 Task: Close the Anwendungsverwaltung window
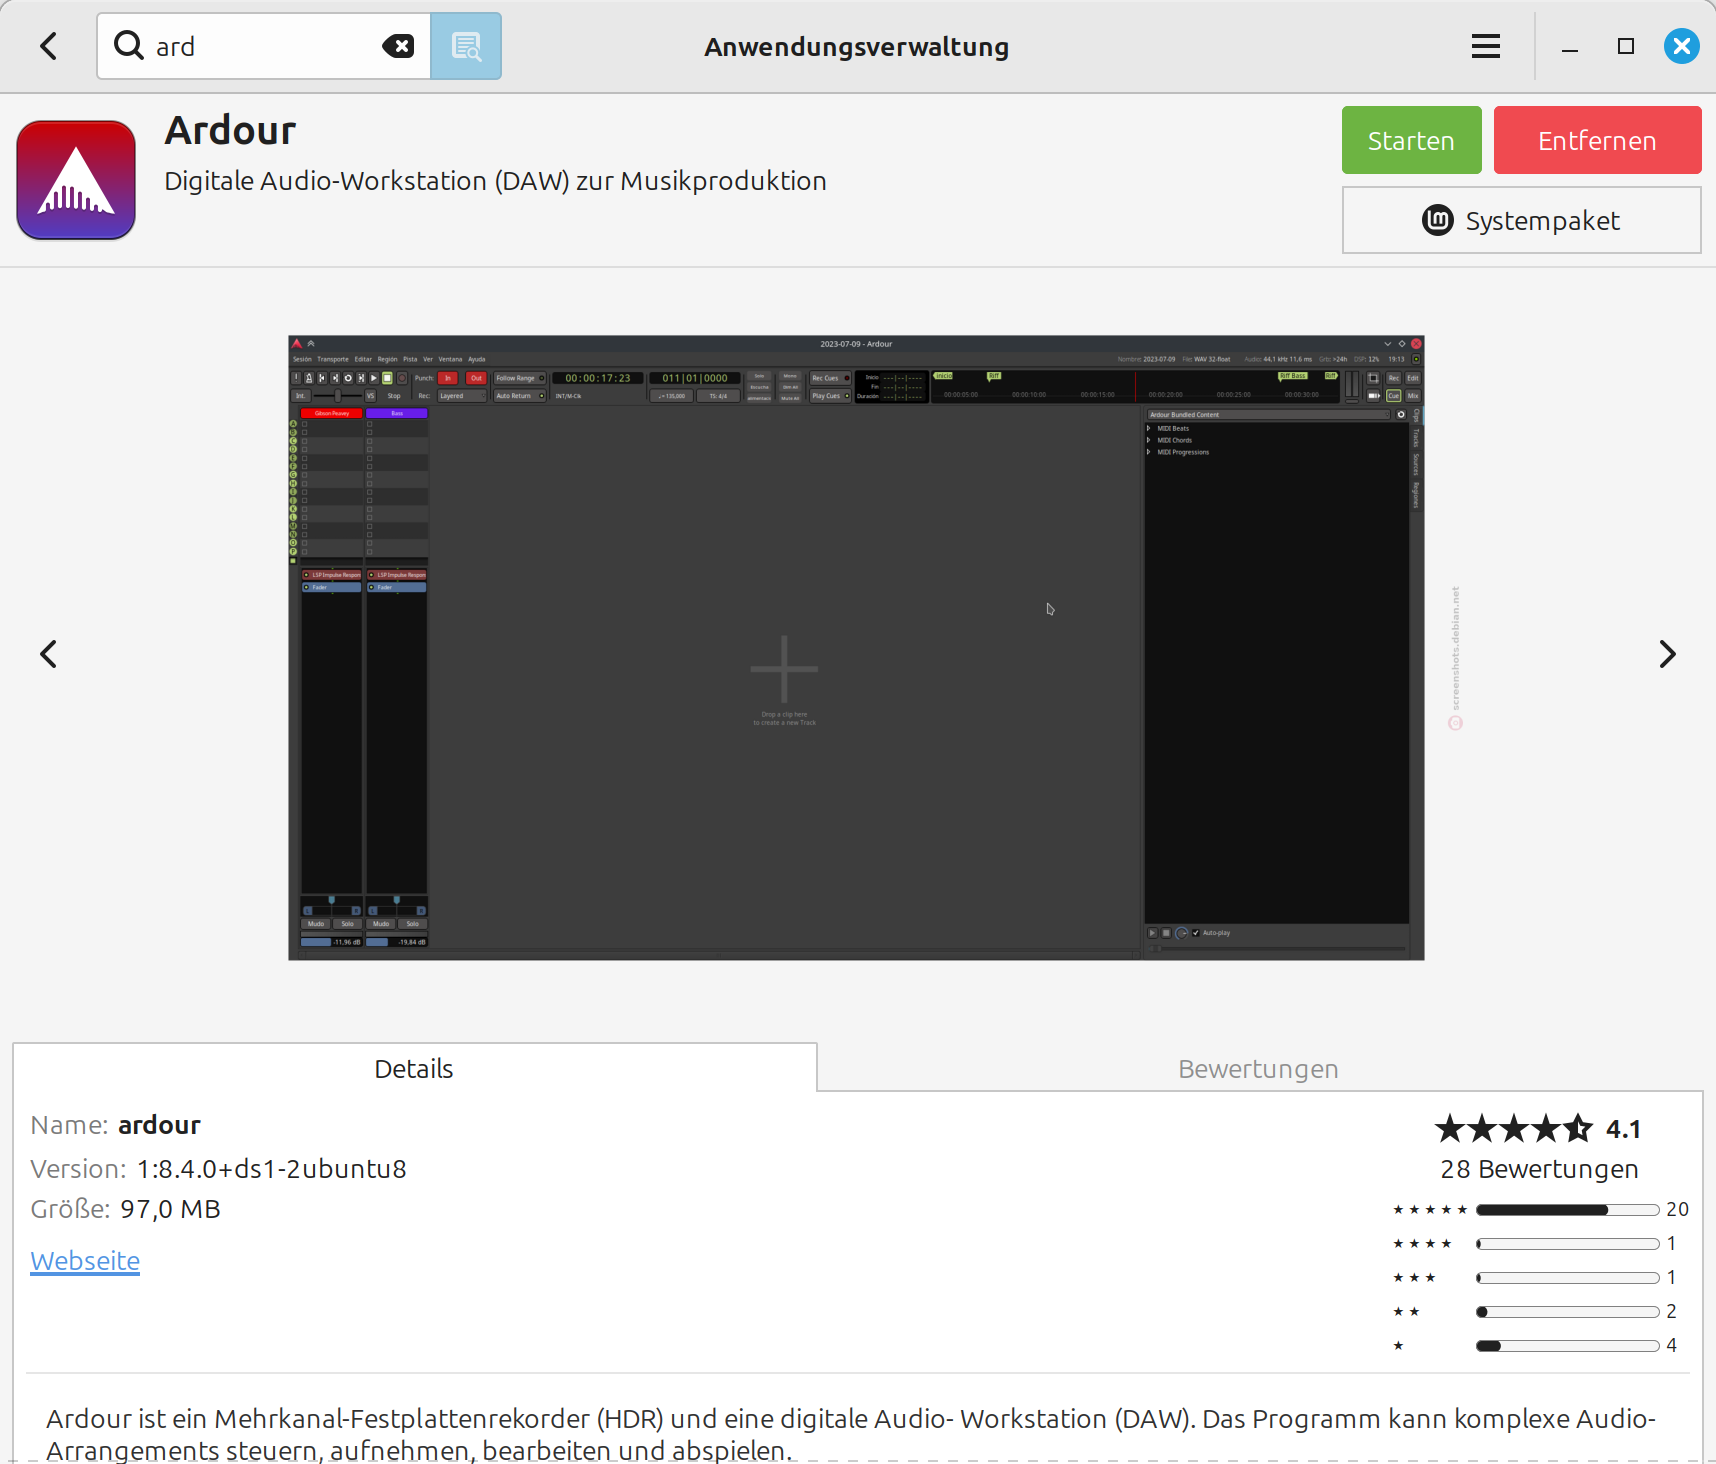point(1681,46)
